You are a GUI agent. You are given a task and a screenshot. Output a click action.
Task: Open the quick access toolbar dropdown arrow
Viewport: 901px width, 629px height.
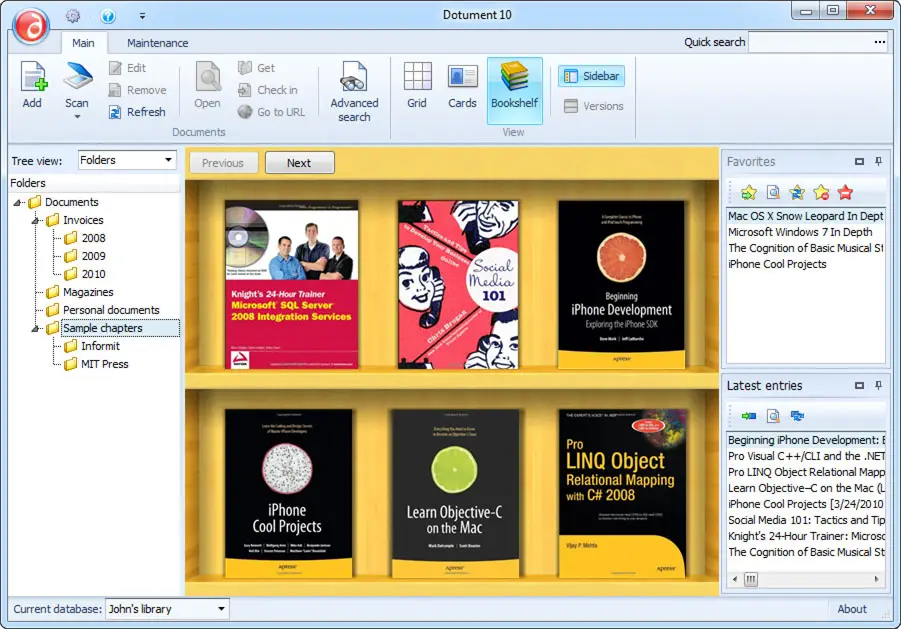tap(142, 16)
